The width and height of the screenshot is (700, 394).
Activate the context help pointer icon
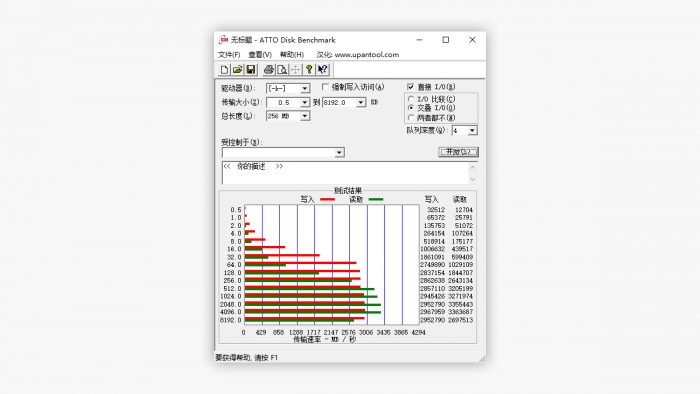tap(323, 70)
